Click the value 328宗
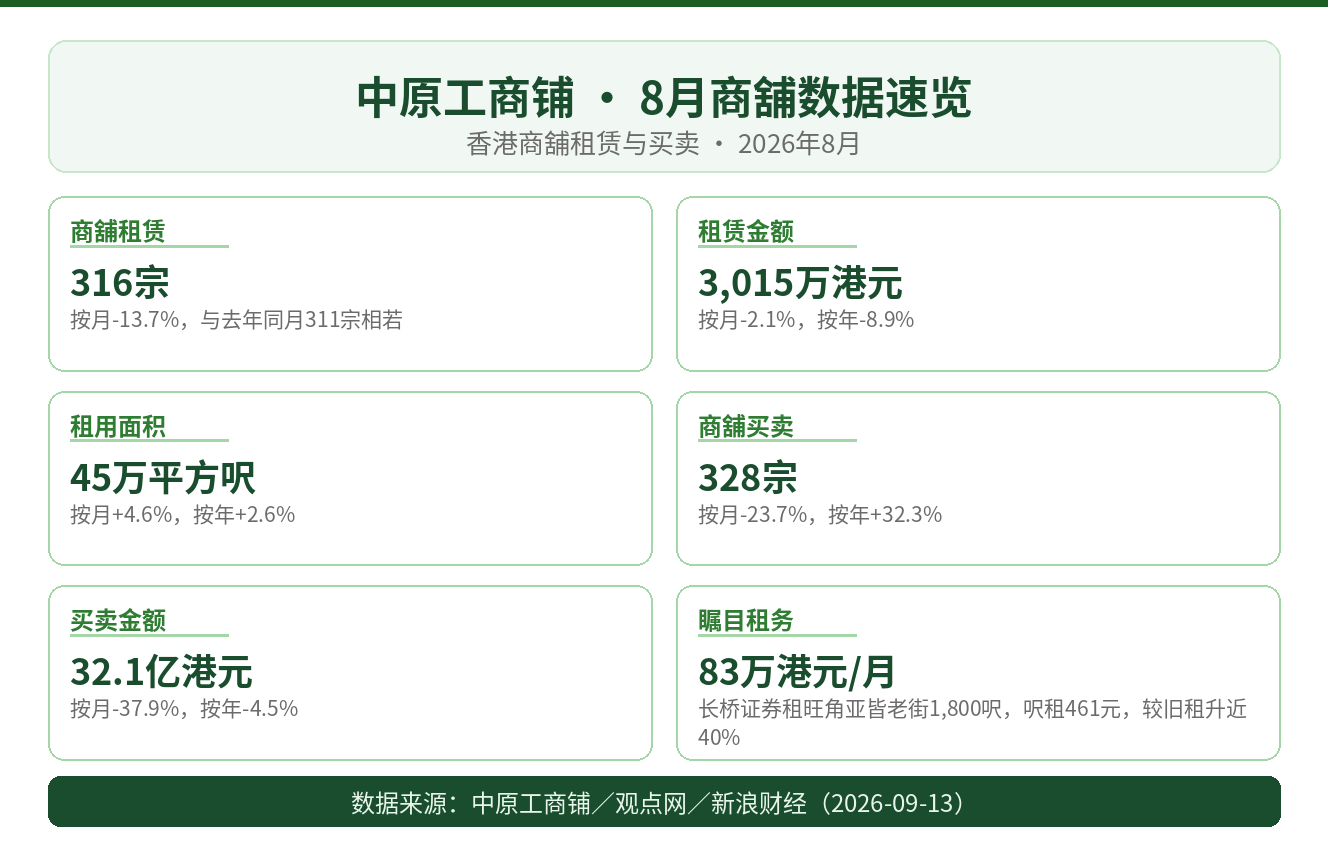 (x=748, y=478)
